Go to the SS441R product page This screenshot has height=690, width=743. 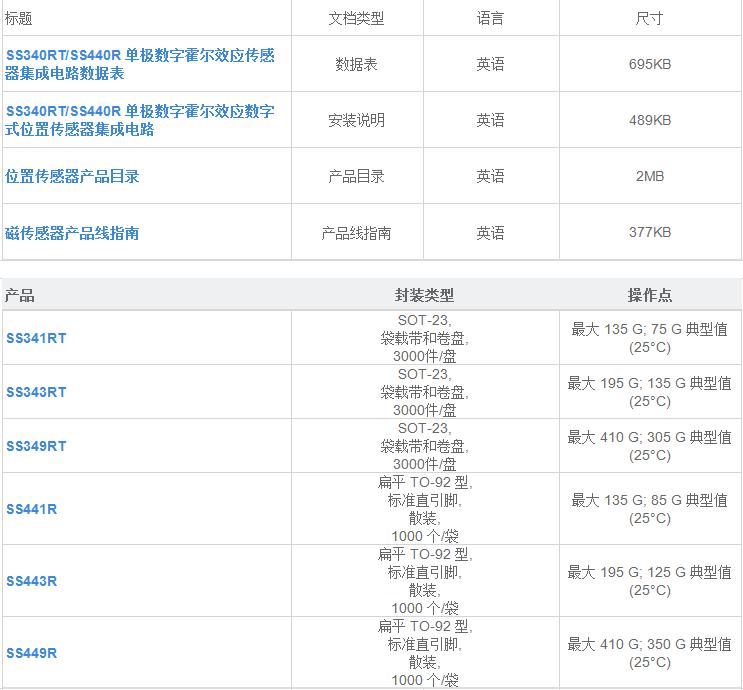(x=31, y=509)
